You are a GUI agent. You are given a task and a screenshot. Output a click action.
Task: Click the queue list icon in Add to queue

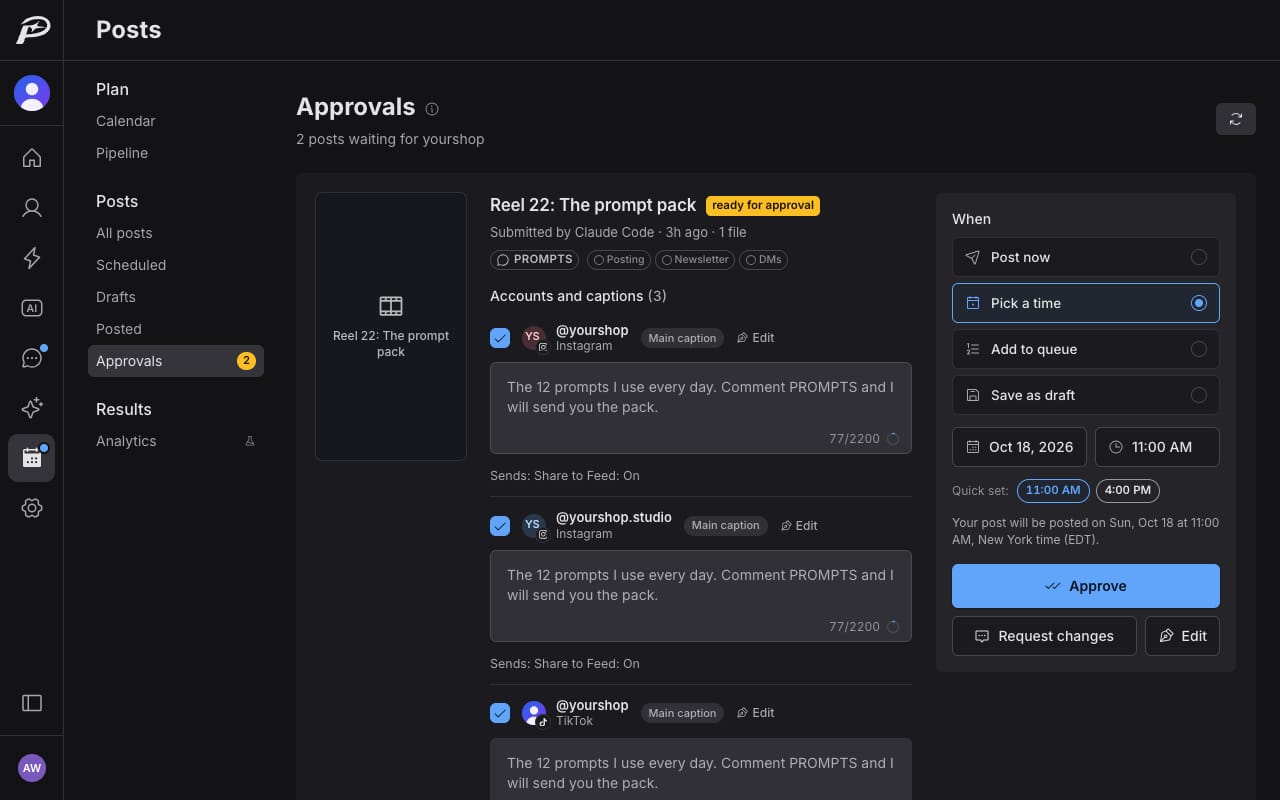click(973, 349)
